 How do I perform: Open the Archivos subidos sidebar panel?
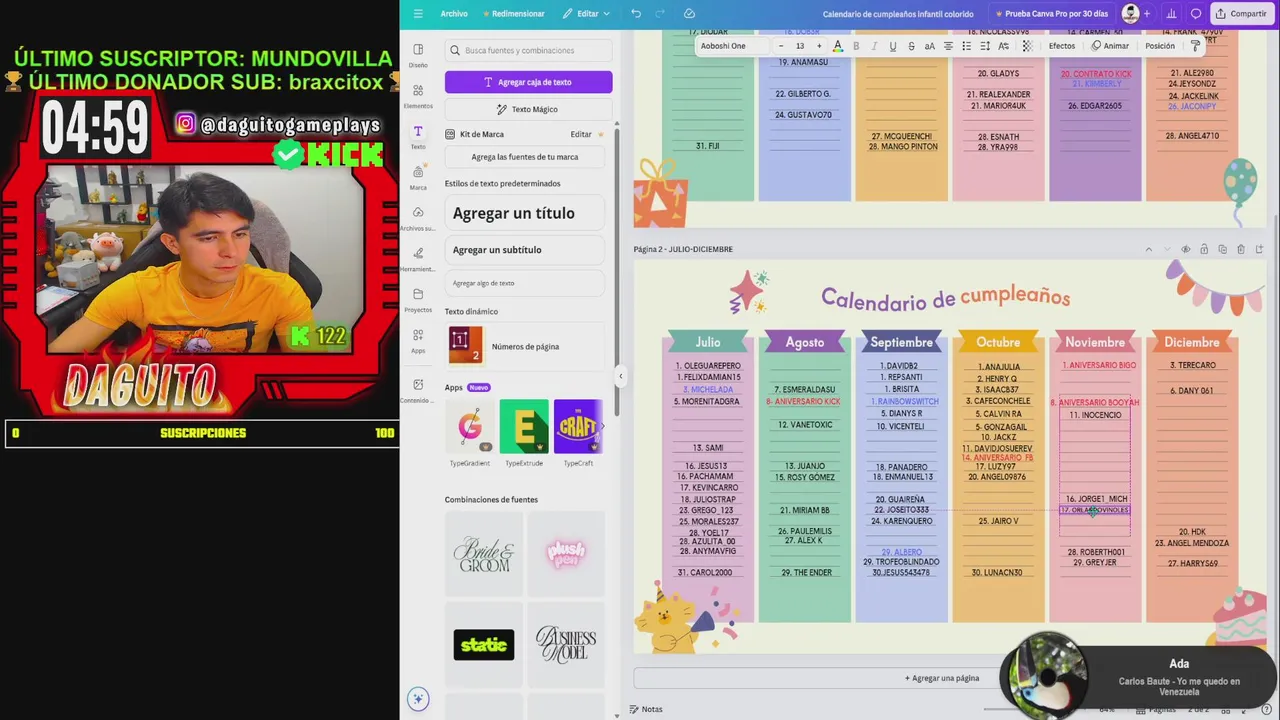pos(418,218)
